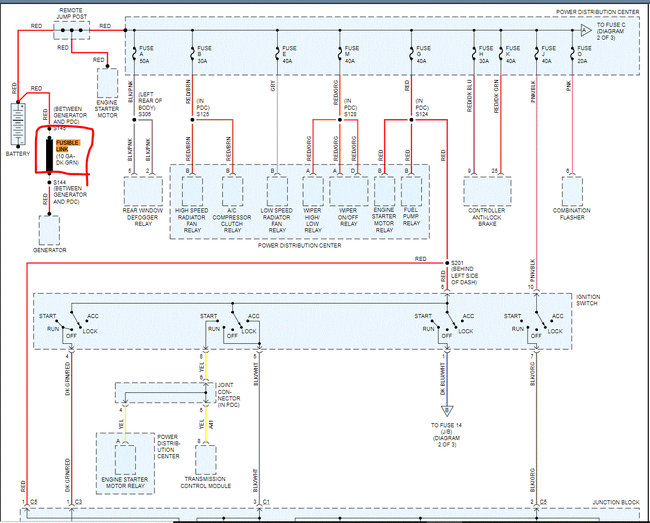The width and height of the screenshot is (650, 523).
Task: Select the GENERATOR component box
Action: [x=49, y=230]
